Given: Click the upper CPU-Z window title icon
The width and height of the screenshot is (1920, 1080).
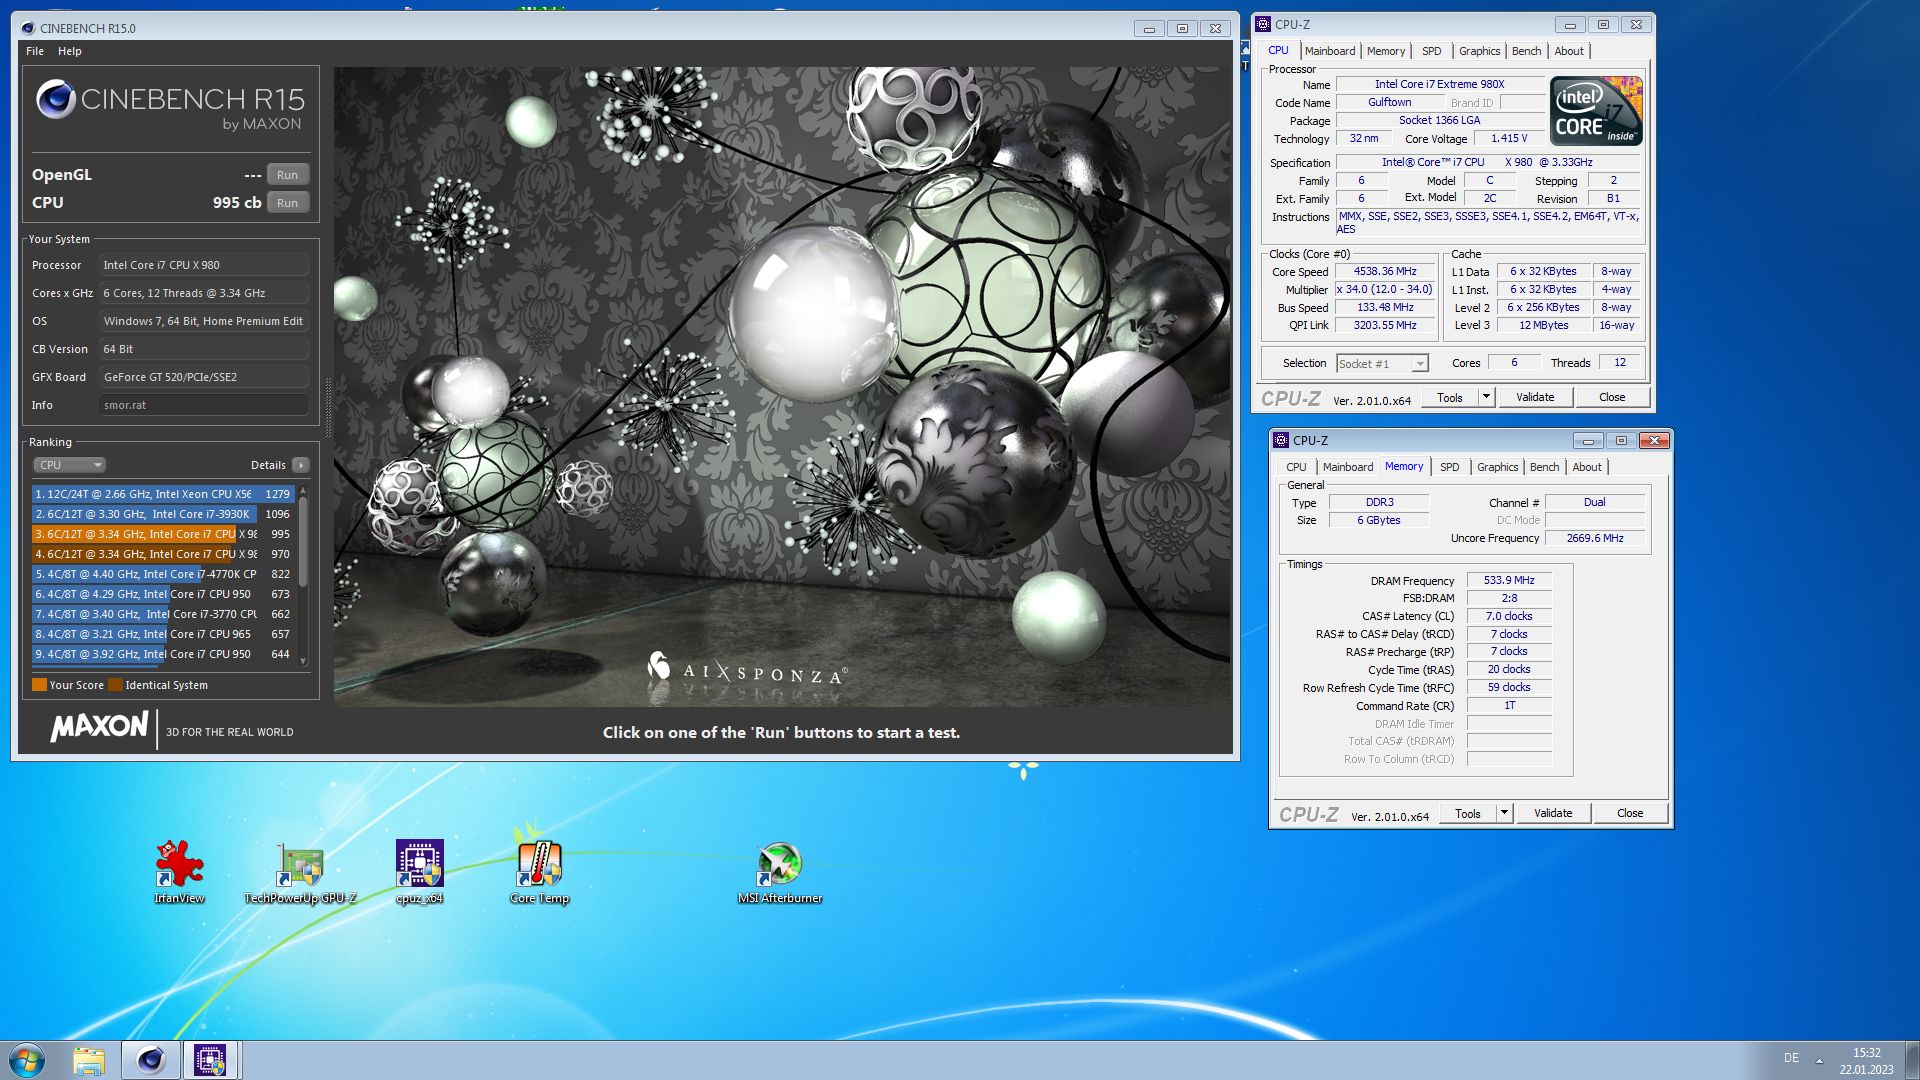Looking at the screenshot, I should [x=1264, y=24].
